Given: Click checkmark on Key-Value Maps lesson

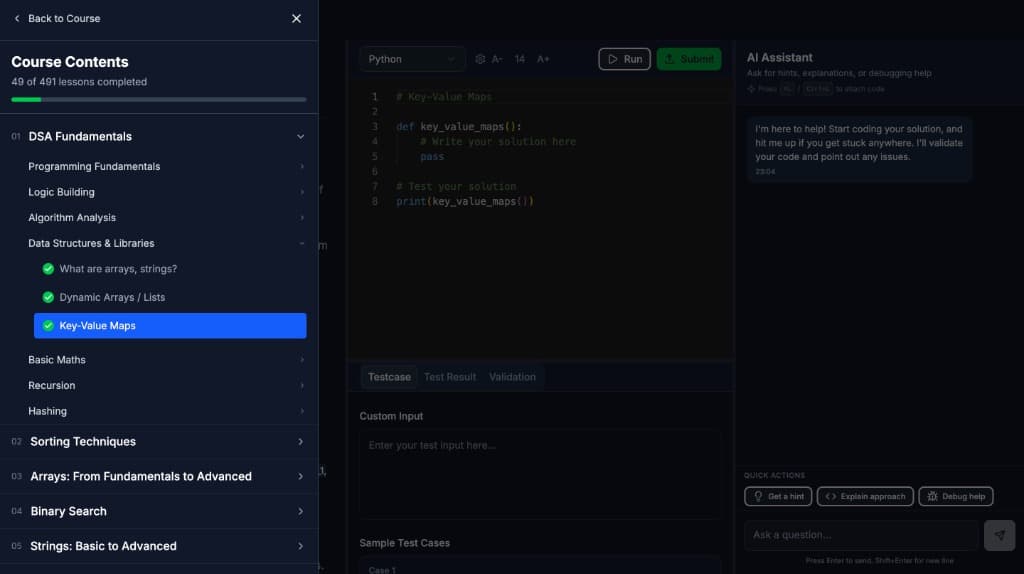Looking at the screenshot, I should (48, 326).
